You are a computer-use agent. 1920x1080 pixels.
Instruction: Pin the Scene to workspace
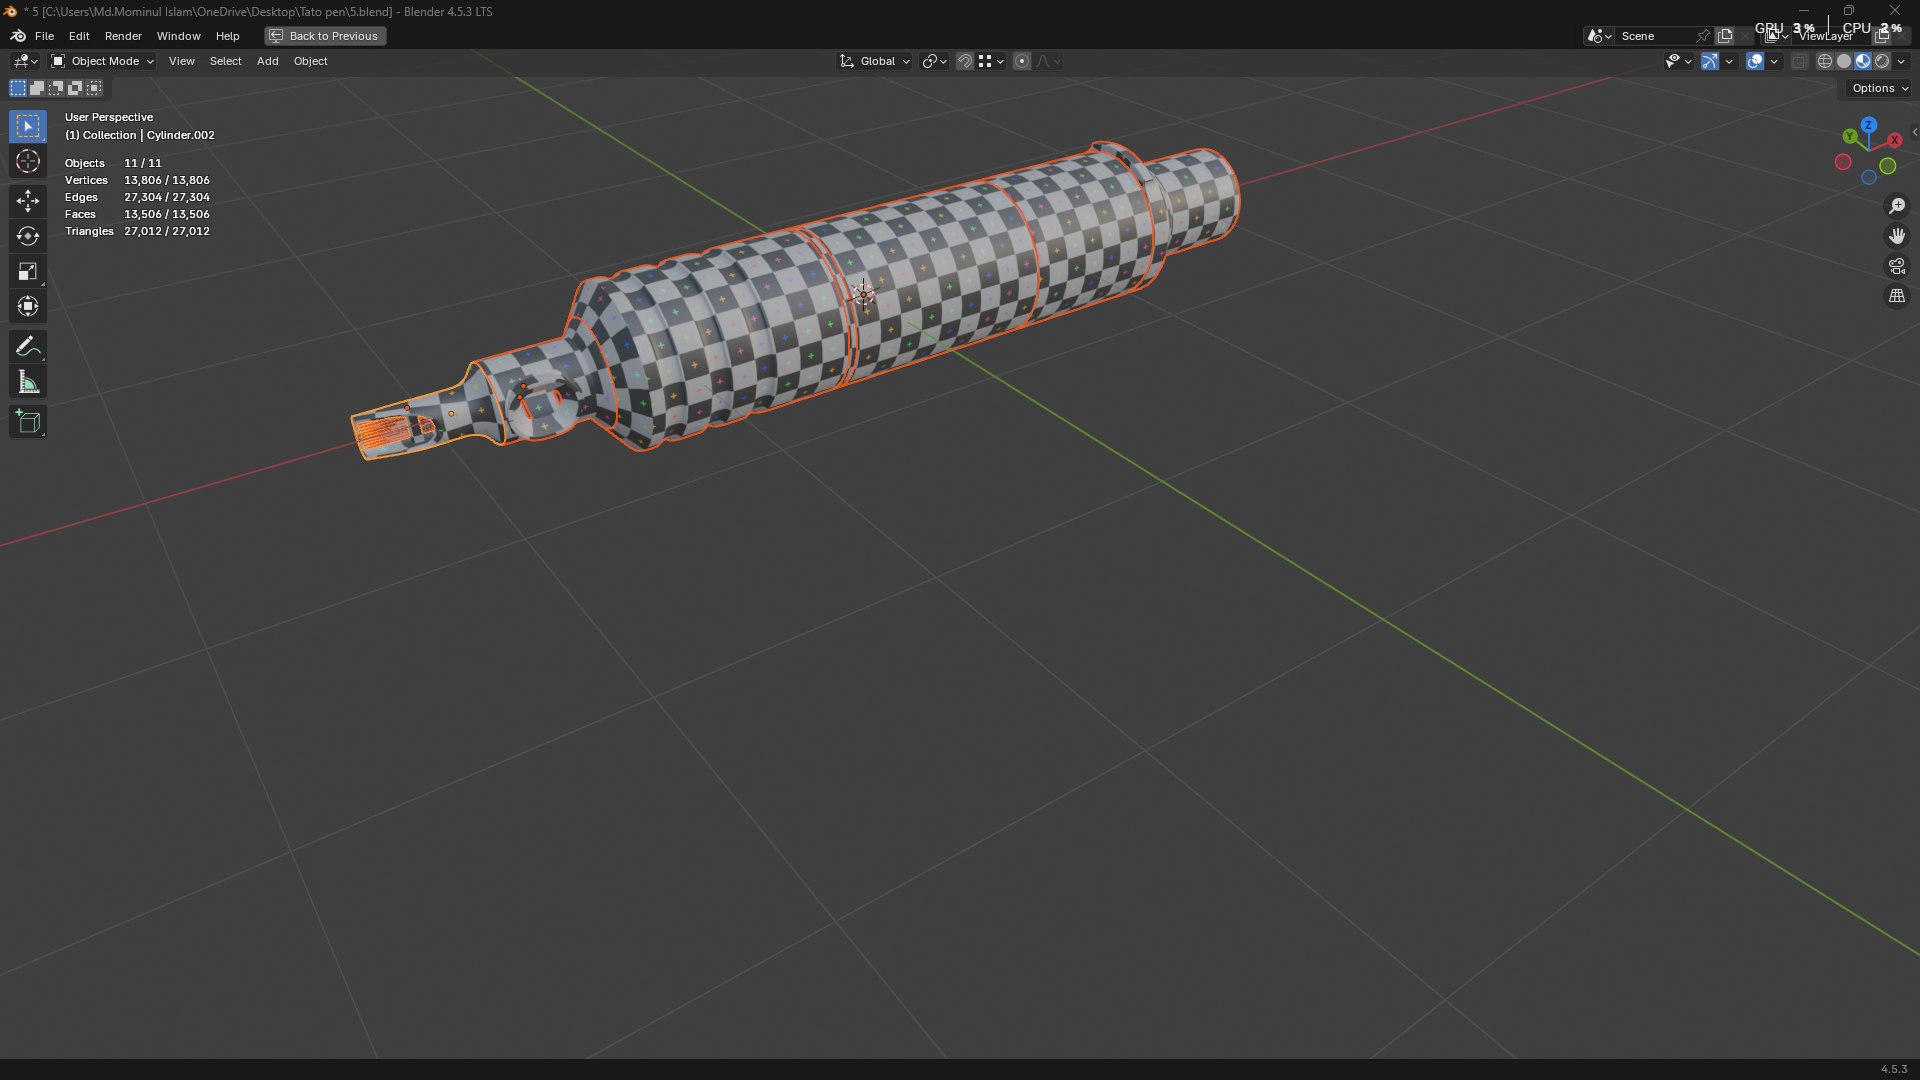click(x=1703, y=36)
